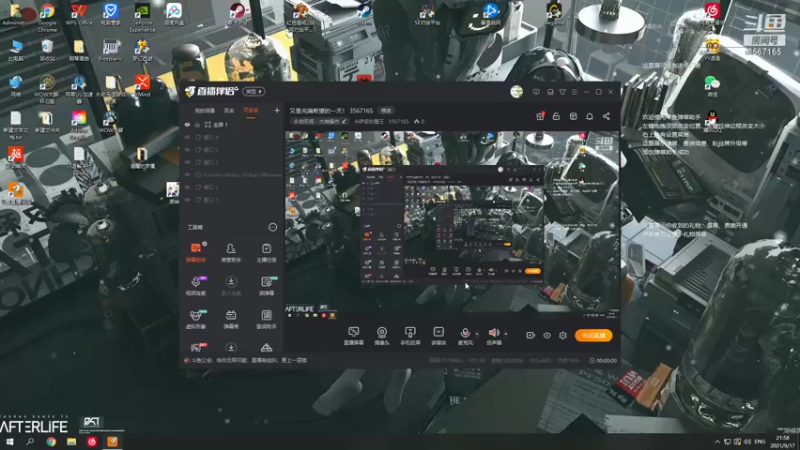Screen dimensions: 800x450
Task: Open the 弹幕秀 tool
Action: (231, 319)
